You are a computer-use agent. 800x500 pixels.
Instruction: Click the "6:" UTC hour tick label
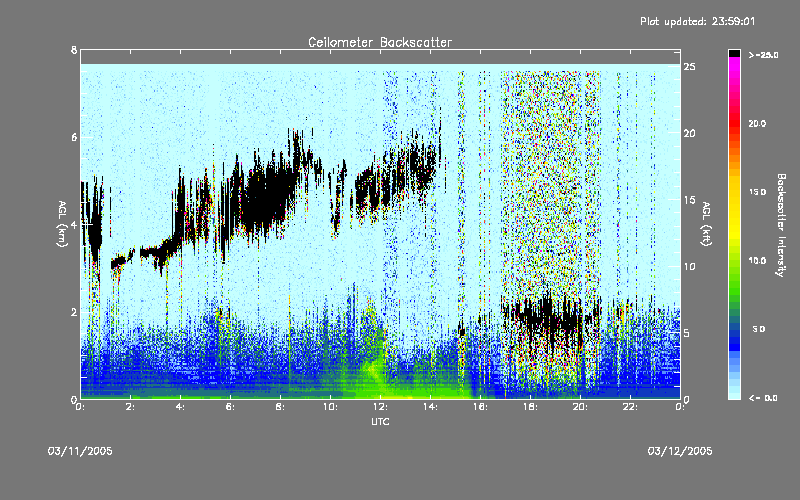pyautogui.click(x=231, y=407)
